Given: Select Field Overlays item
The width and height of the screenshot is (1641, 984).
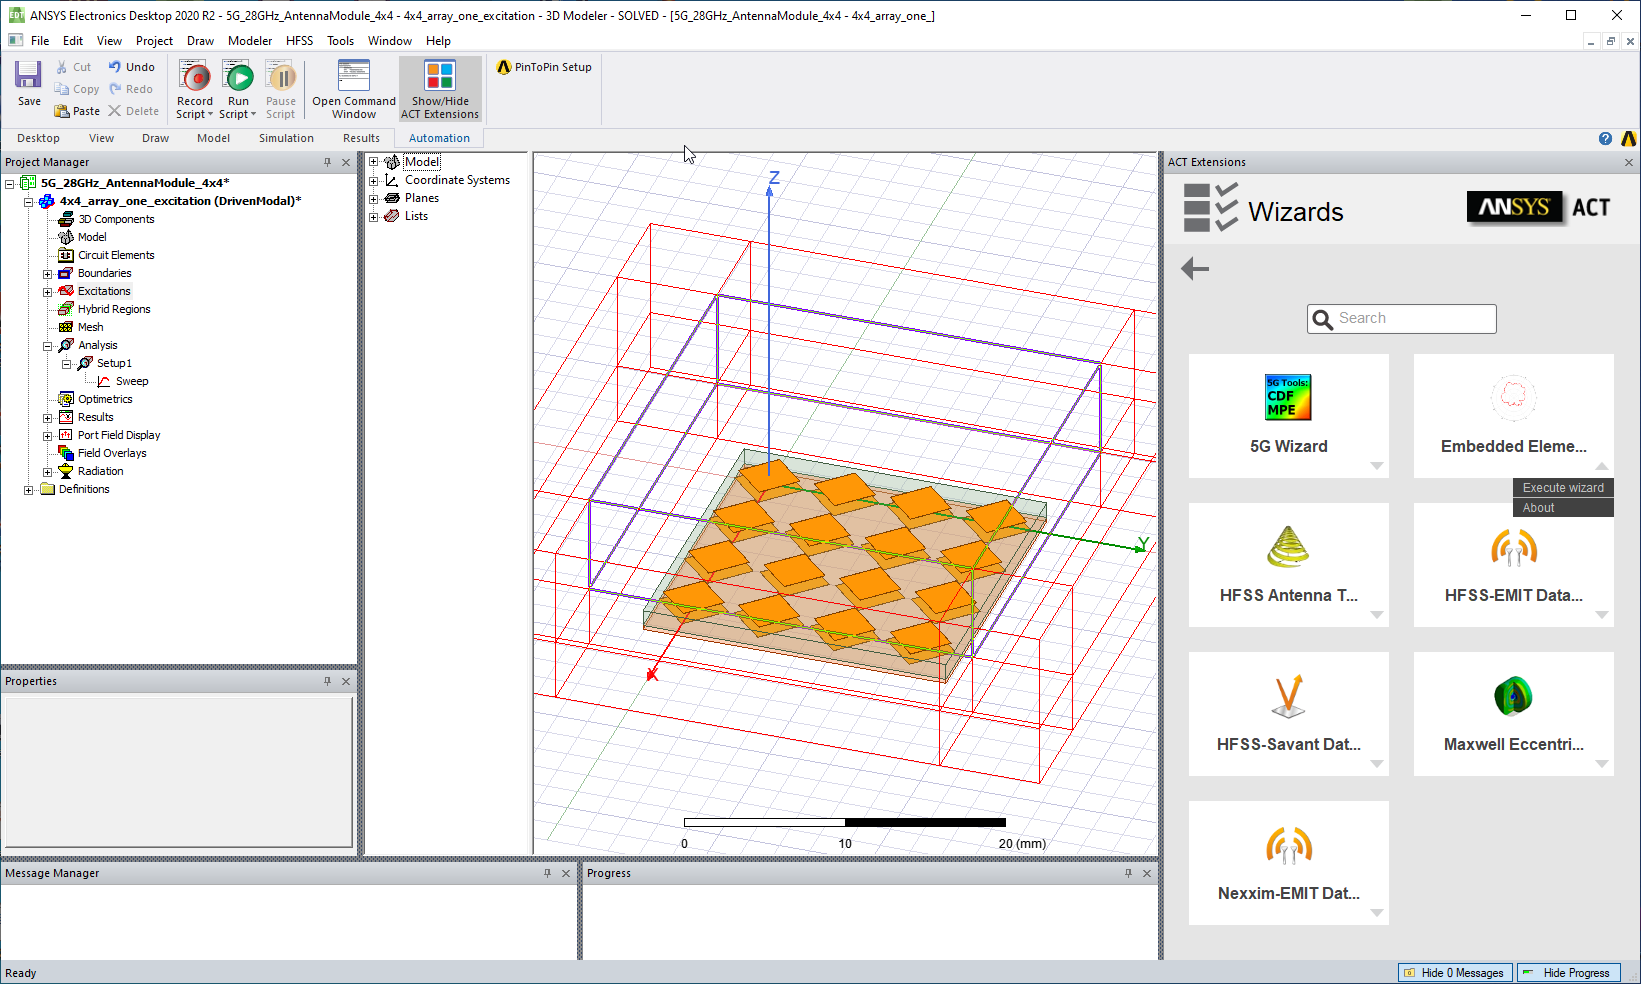Looking at the screenshot, I should [112, 453].
